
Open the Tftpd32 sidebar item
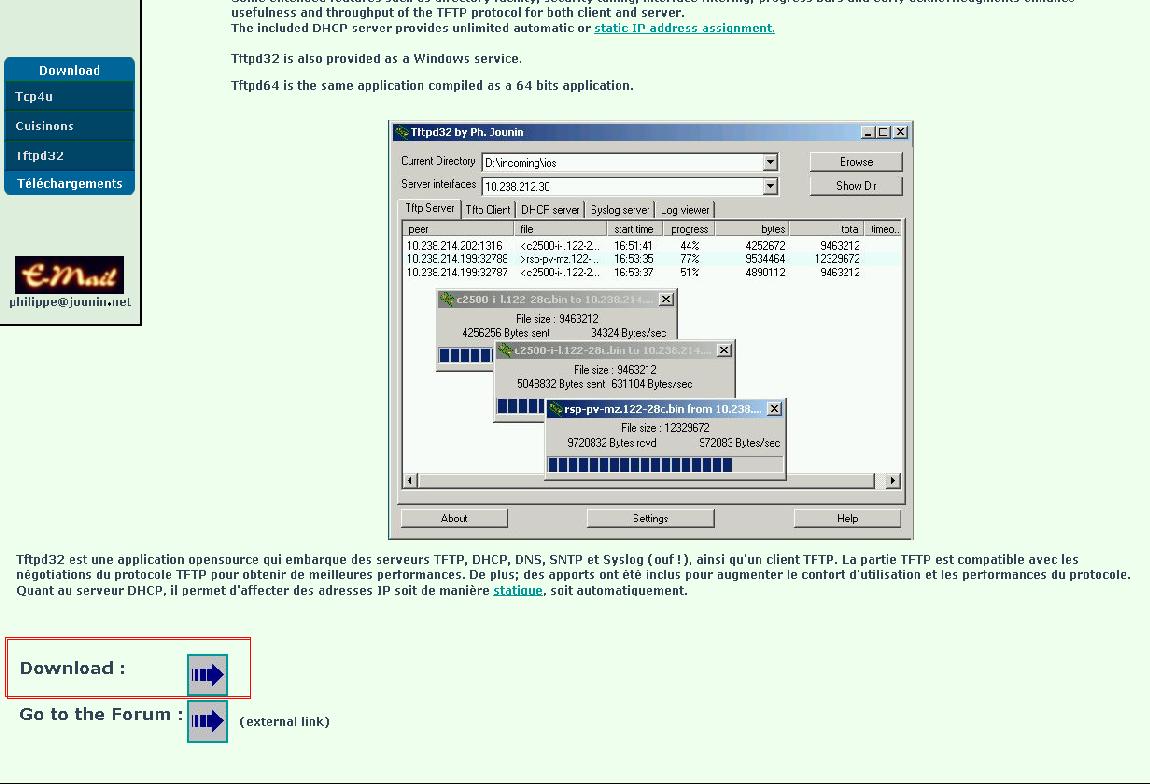point(70,155)
